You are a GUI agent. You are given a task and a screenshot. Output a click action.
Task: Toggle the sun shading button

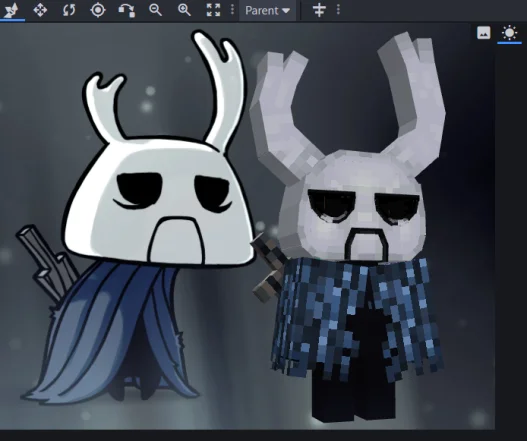click(x=509, y=33)
